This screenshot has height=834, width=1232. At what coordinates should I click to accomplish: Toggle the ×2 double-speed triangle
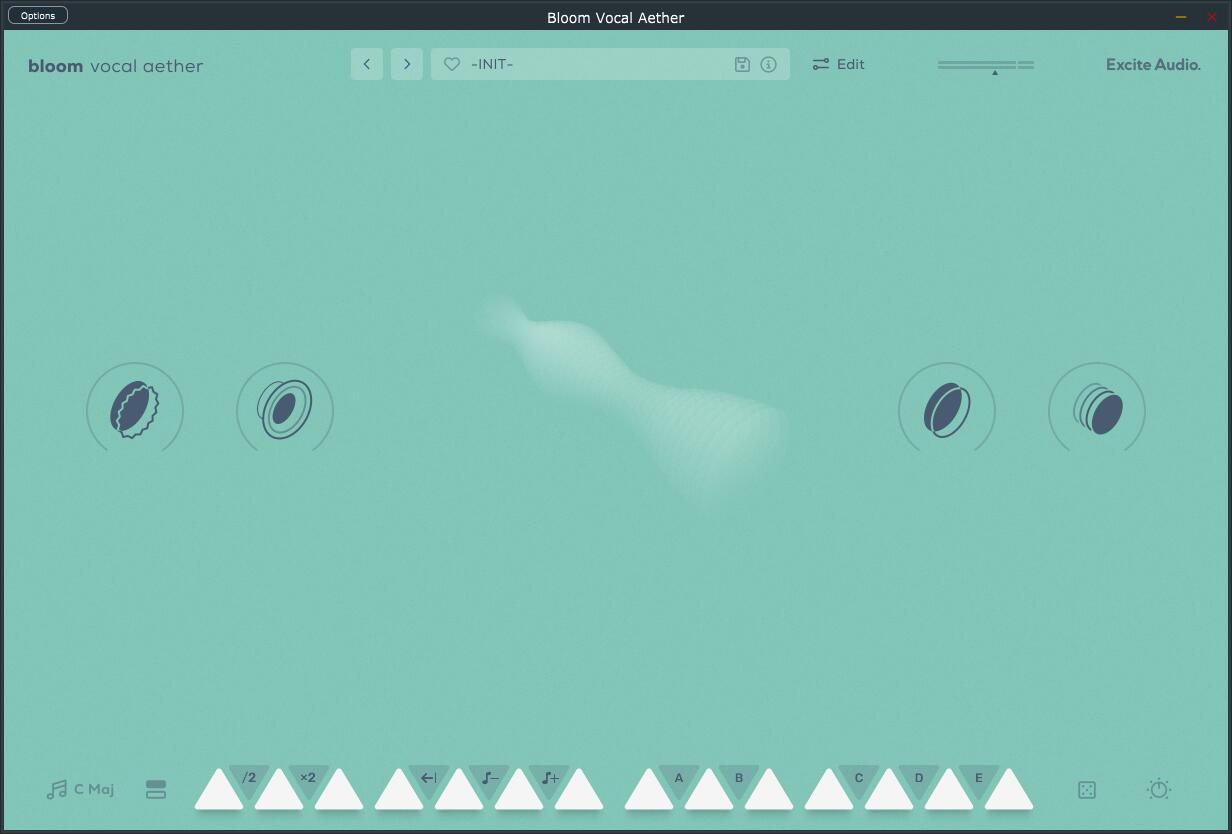pyautogui.click(x=310, y=775)
